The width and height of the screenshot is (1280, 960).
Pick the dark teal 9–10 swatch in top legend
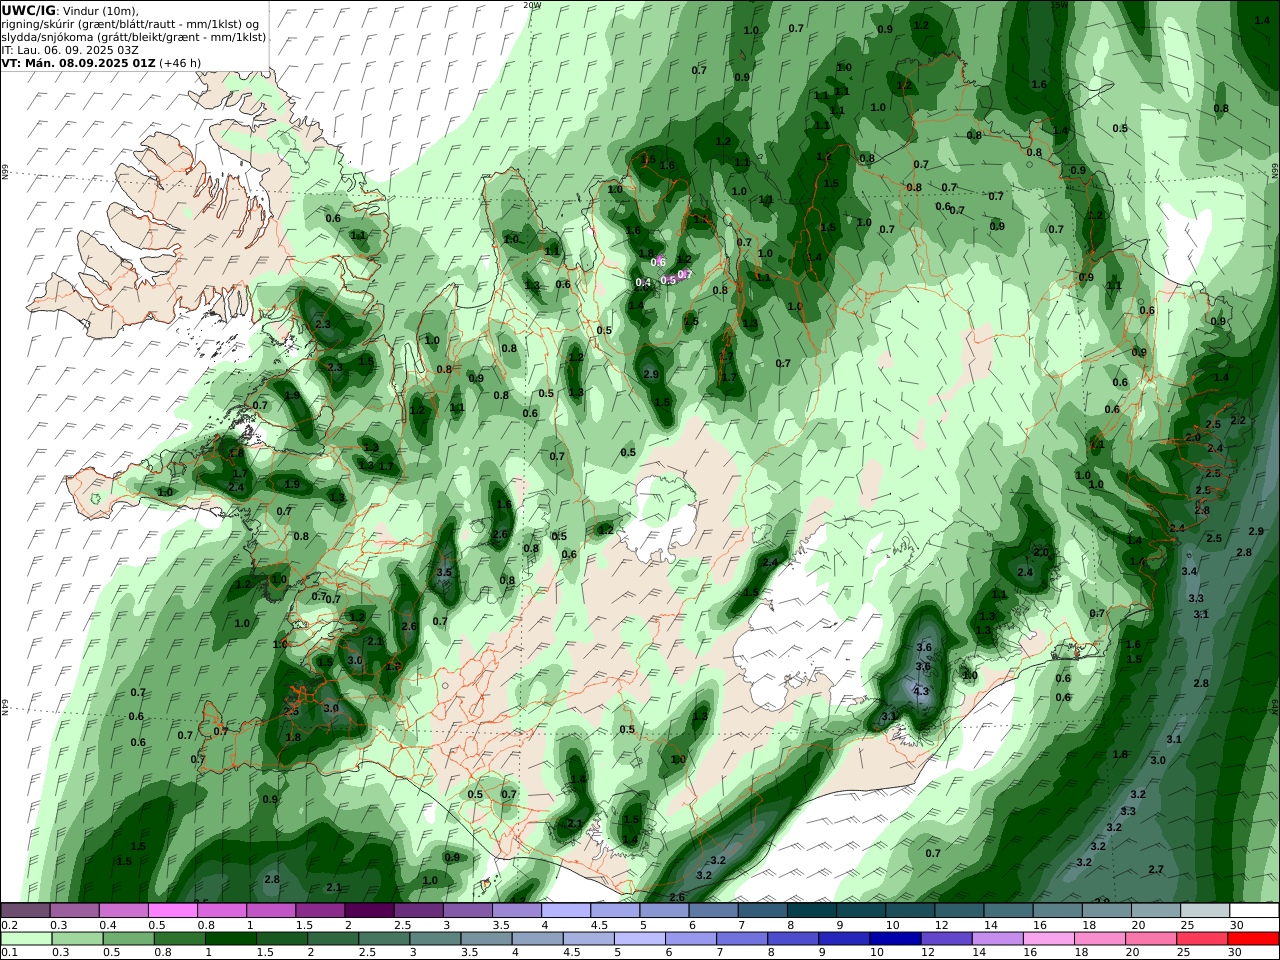click(860, 911)
